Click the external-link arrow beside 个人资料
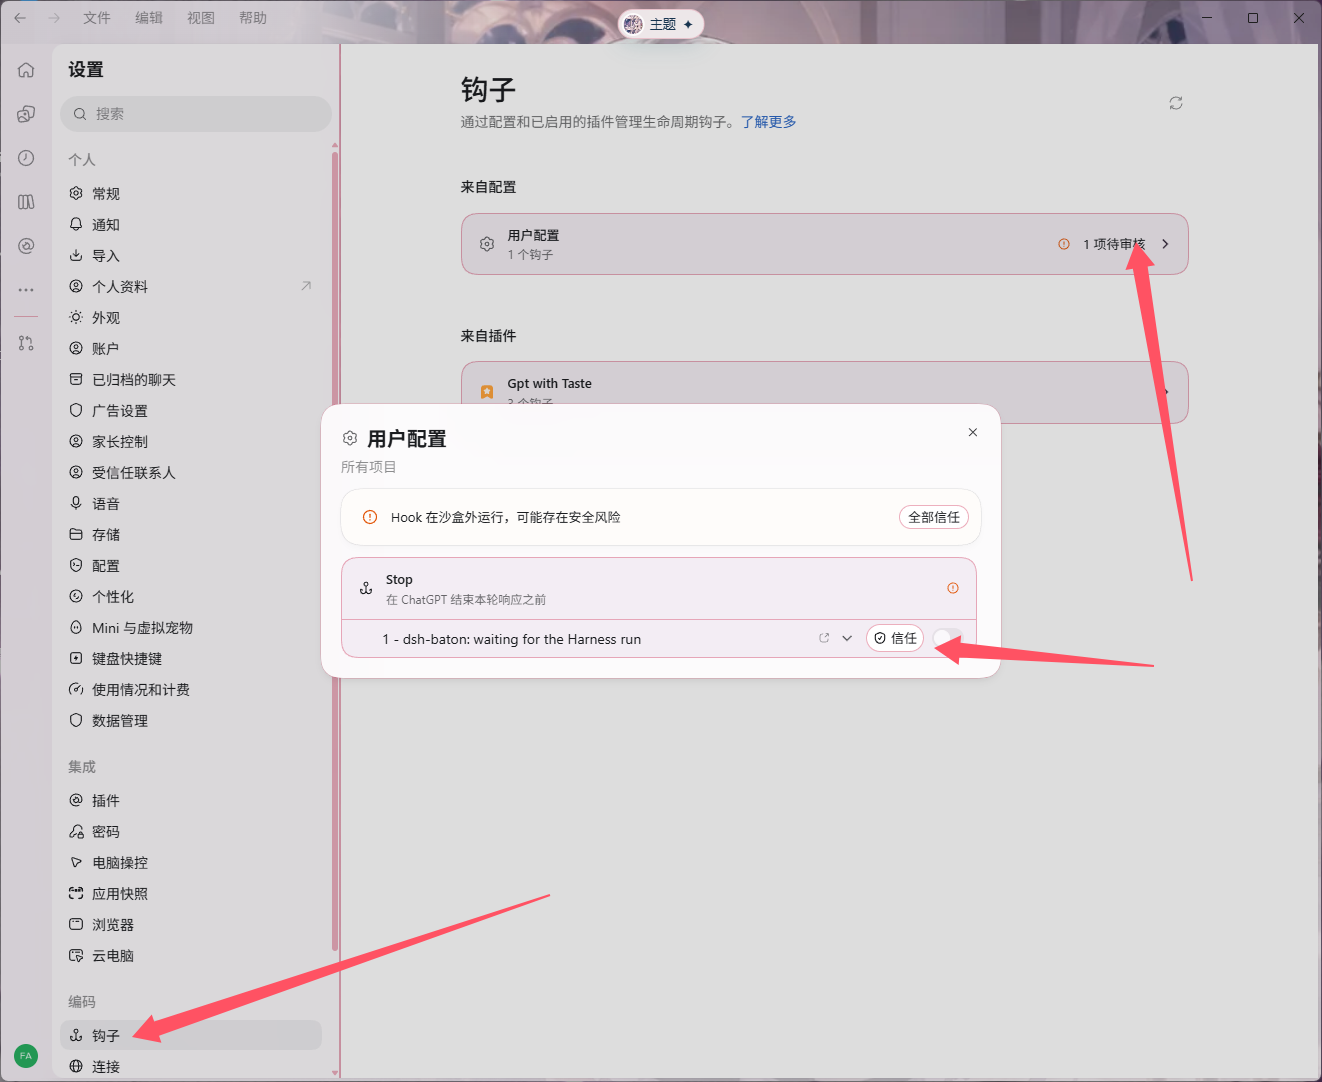 (x=306, y=286)
